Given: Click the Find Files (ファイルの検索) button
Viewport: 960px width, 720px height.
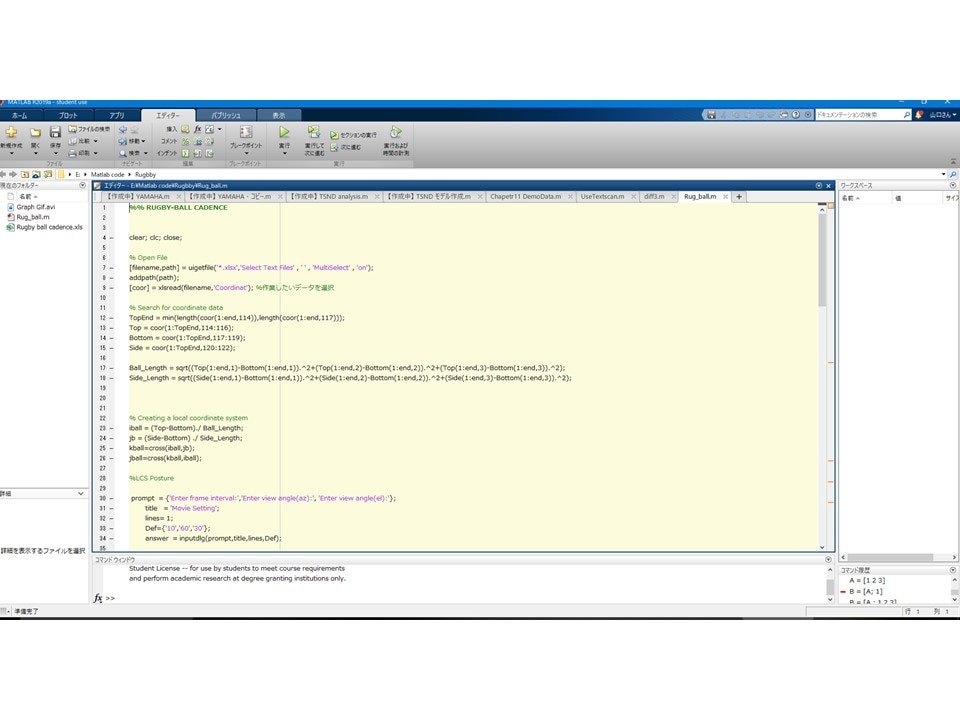Looking at the screenshot, I should coord(89,129).
